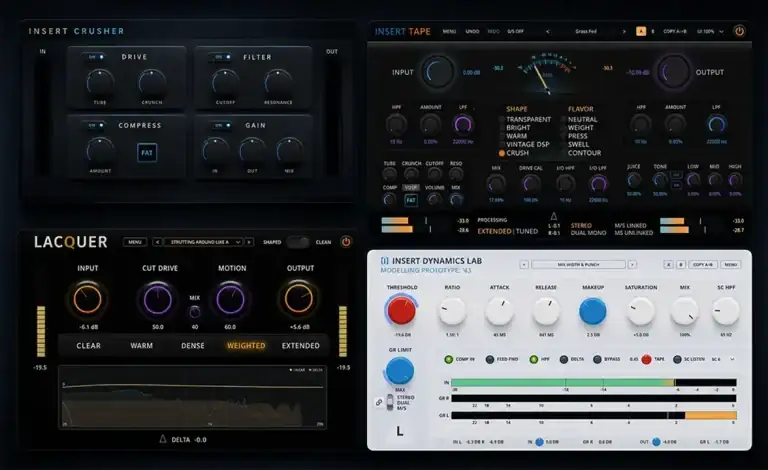Open the Lacquer preset dropdown

[203, 242]
